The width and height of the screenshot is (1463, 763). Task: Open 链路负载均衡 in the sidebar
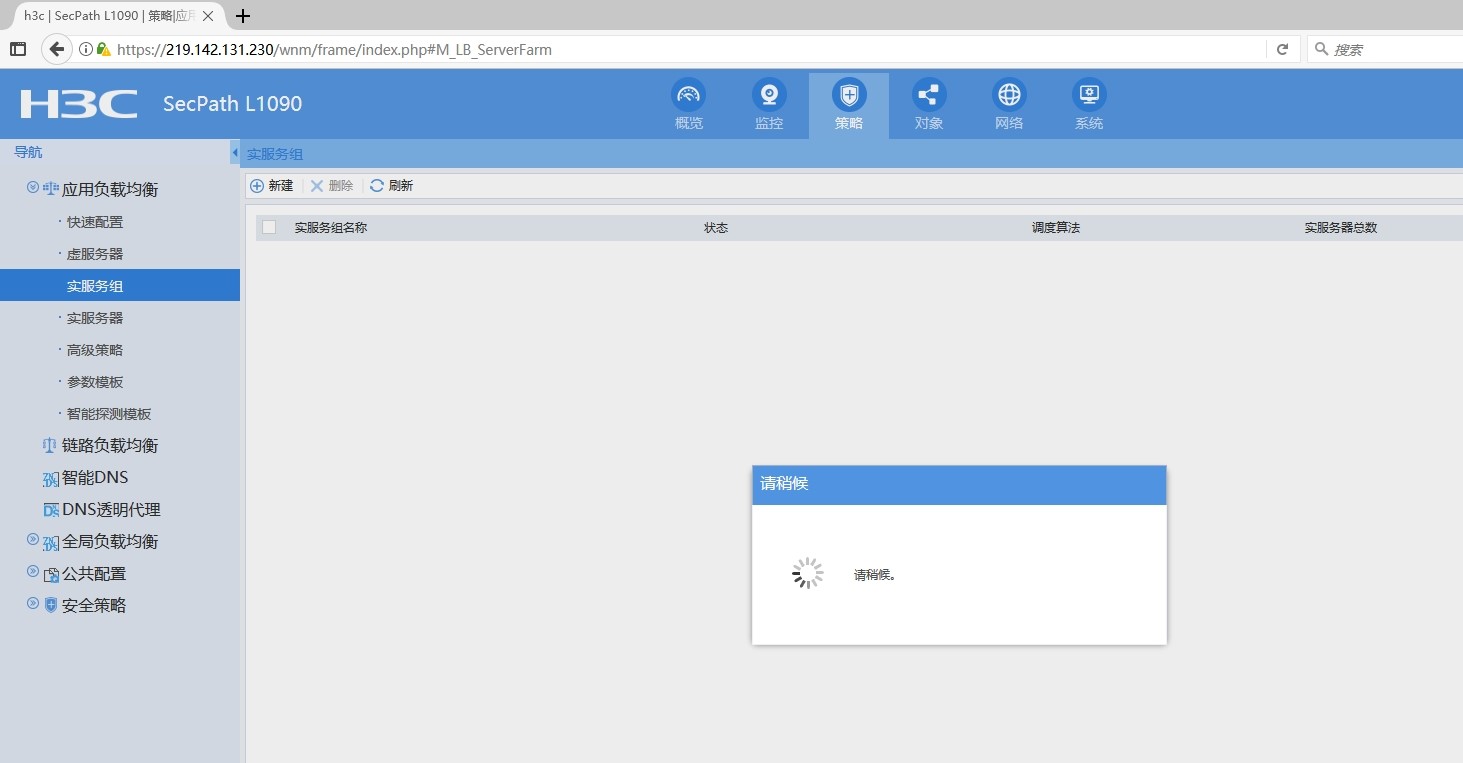point(109,446)
